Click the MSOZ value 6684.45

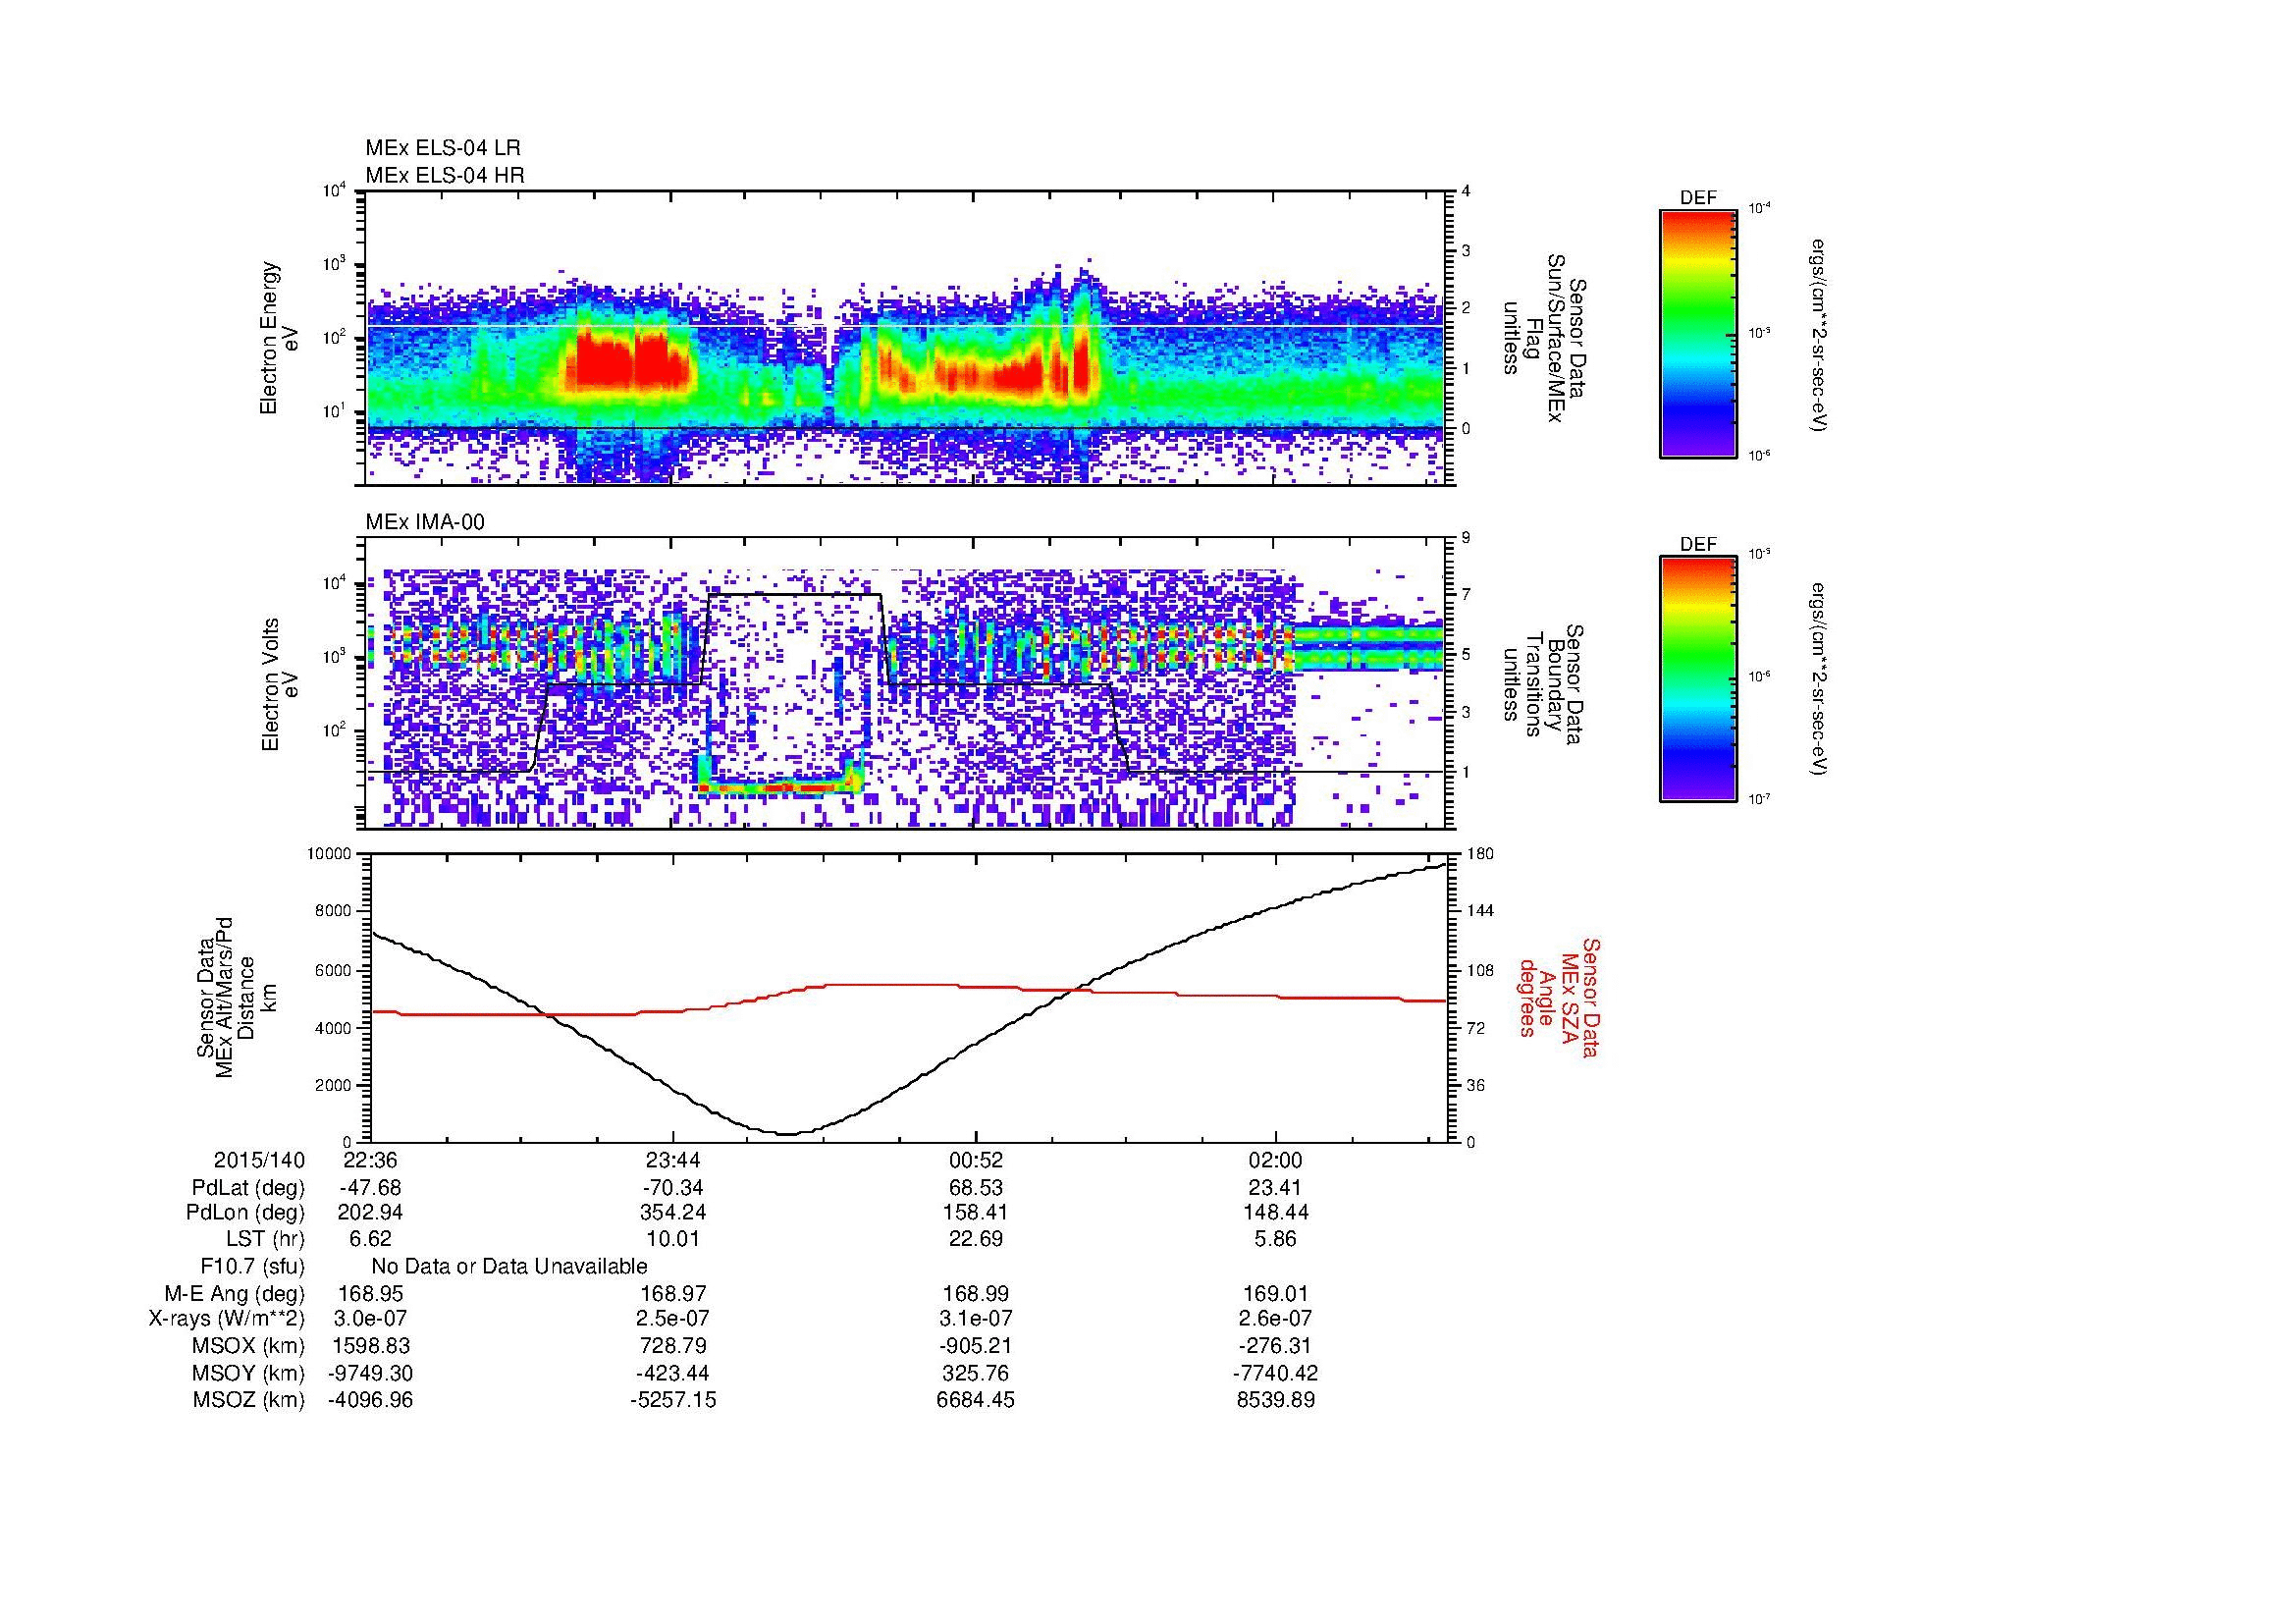tap(975, 1401)
